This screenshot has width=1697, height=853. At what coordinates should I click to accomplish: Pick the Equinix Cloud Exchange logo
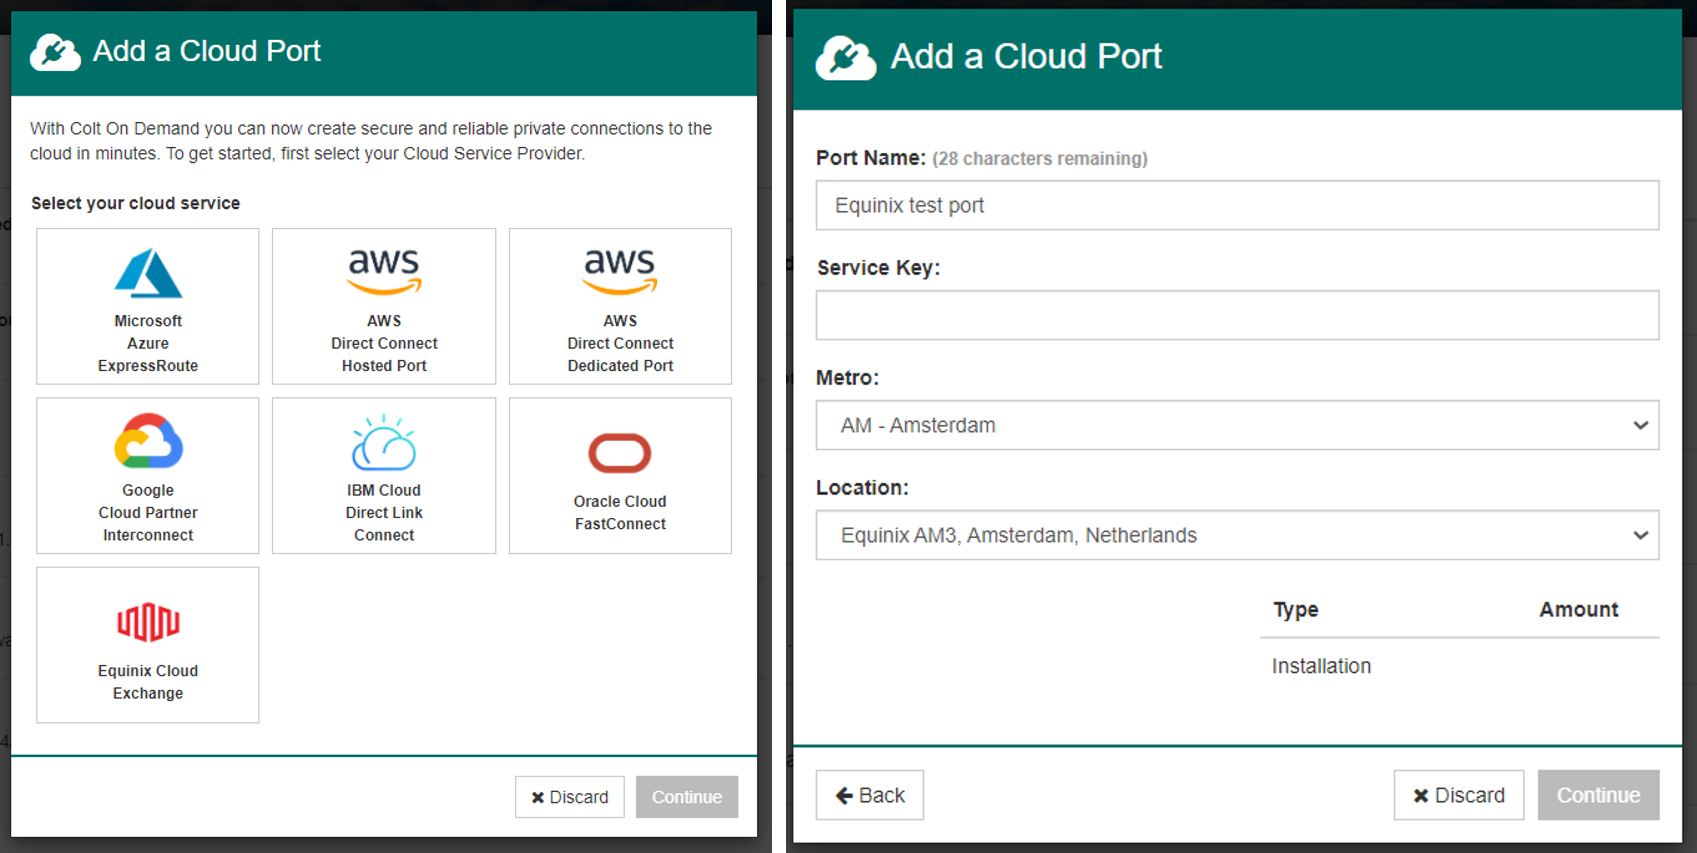(148, 622)
